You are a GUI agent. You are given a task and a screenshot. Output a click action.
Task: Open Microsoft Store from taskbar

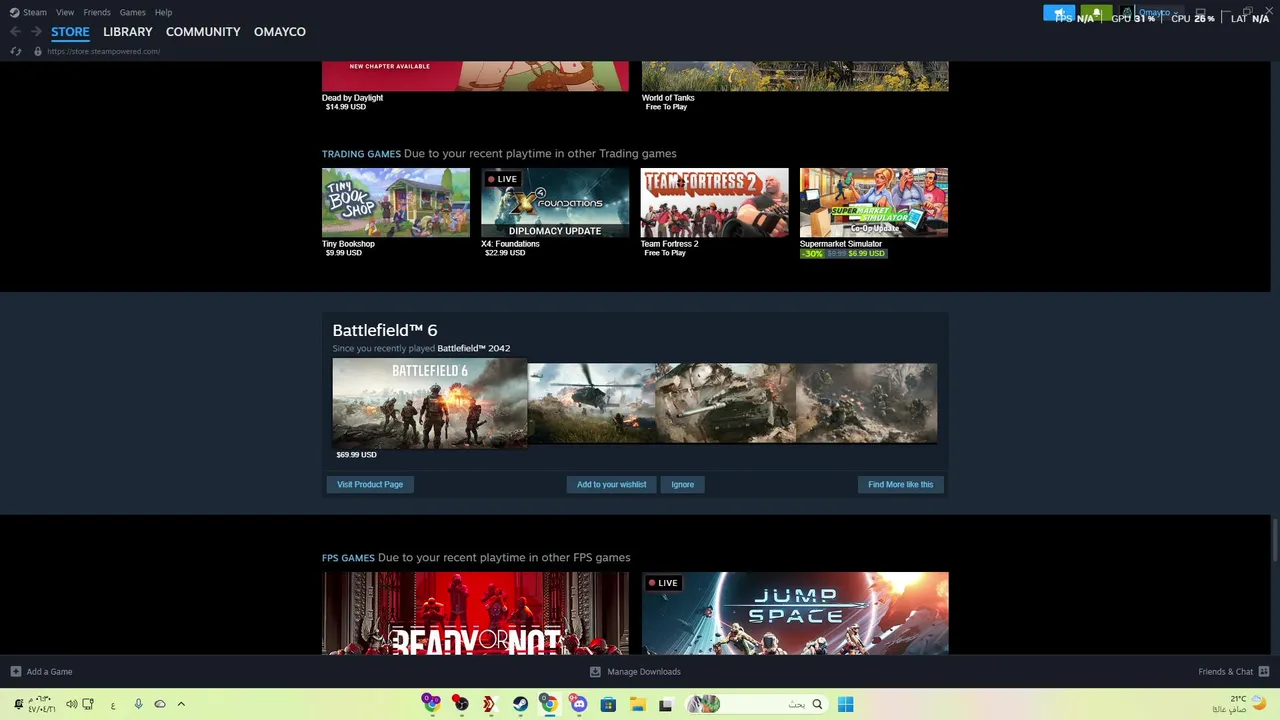pos(608,704)
